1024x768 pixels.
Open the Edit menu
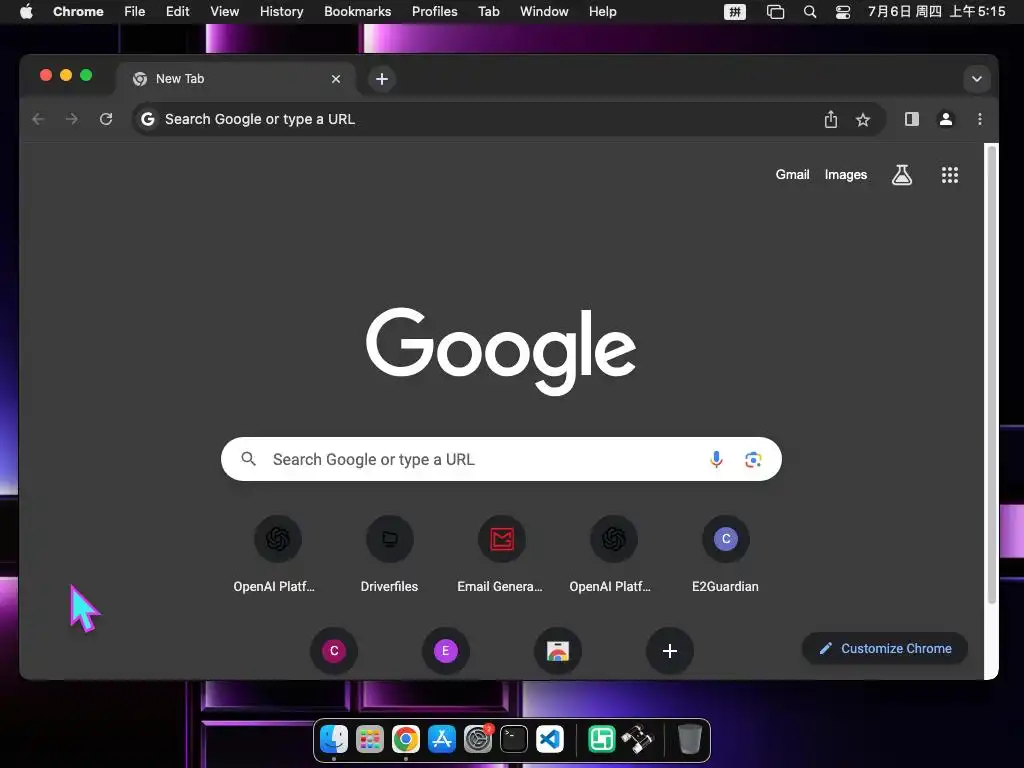pyautogui.click(x=177, y=11)
